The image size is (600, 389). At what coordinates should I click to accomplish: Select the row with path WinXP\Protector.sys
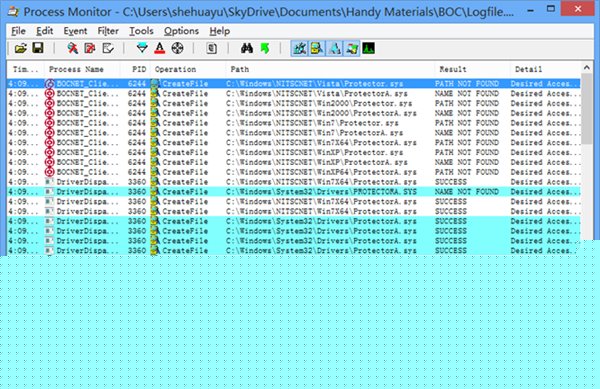coord(293,152)
